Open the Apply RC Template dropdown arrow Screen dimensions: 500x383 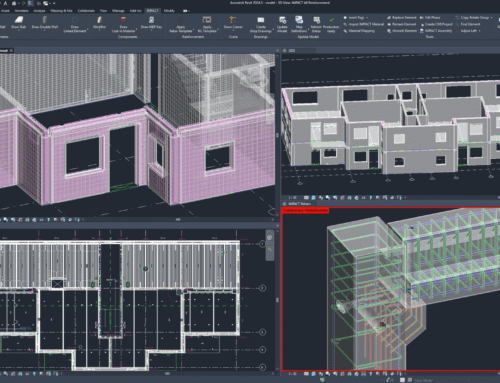pyautogui.click(x=218, y=31)
